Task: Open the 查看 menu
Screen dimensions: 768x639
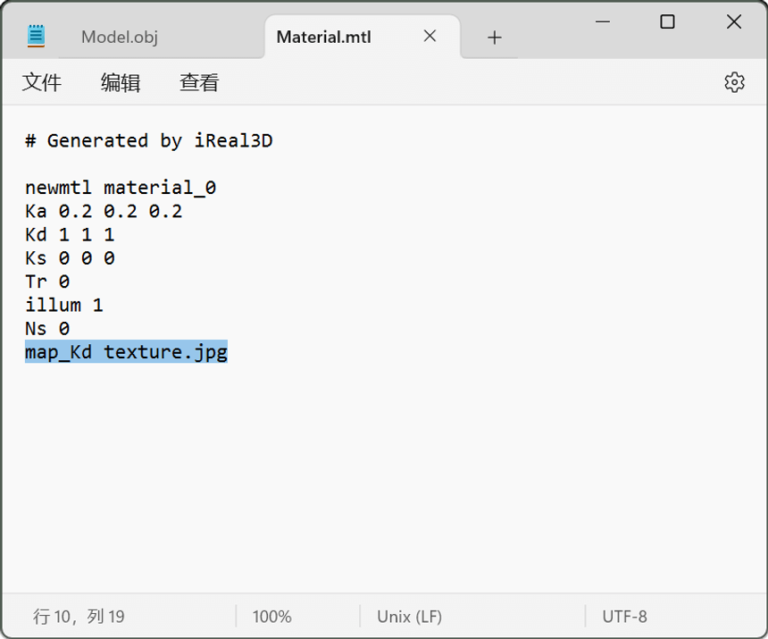Action: point(199,83)
